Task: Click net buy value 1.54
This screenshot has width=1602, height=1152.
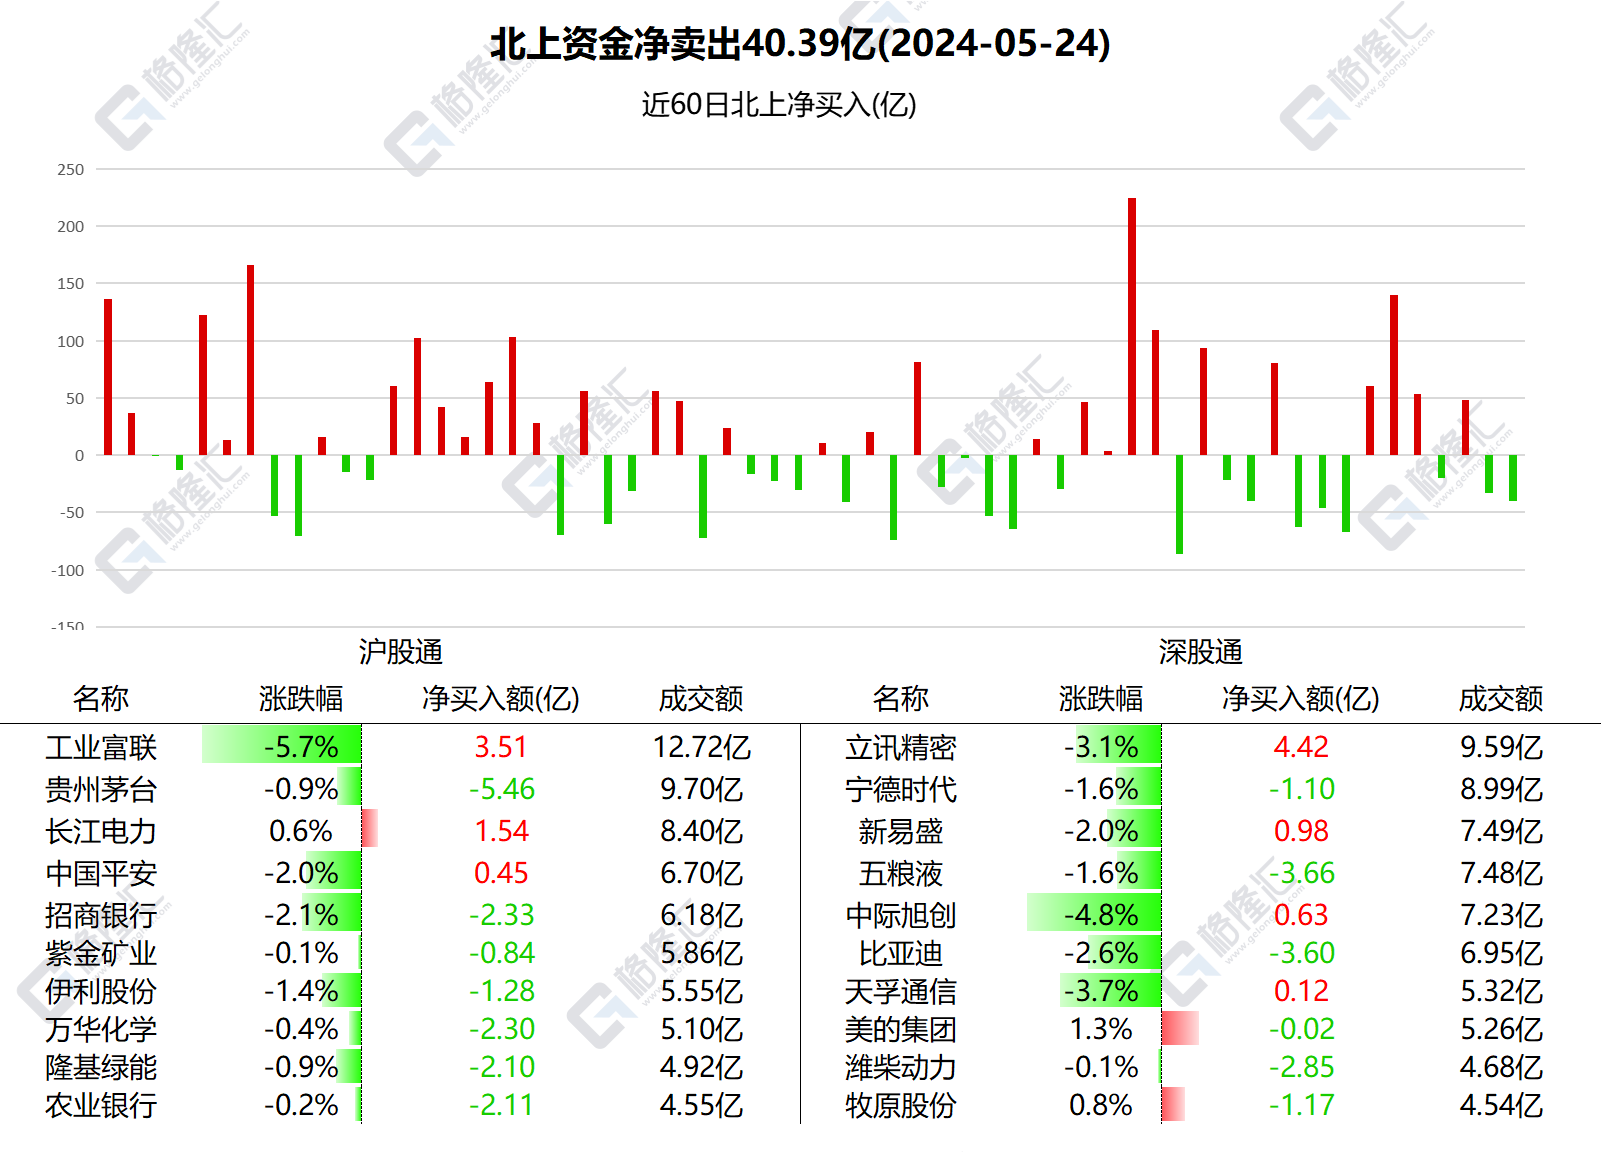Action: point(501,831)
